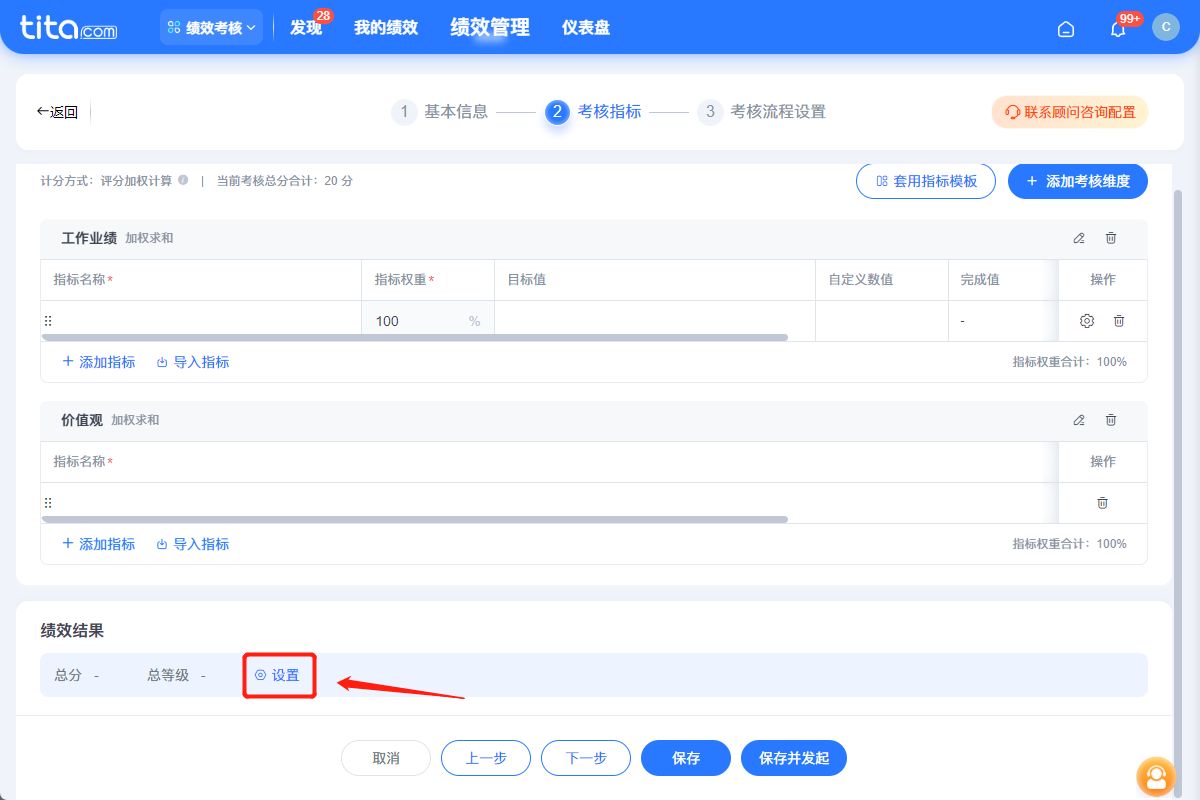1200x800 pixels.
Task: Open the home icon in top bar
Action: pyautogui.click(x=1065, y=28)
